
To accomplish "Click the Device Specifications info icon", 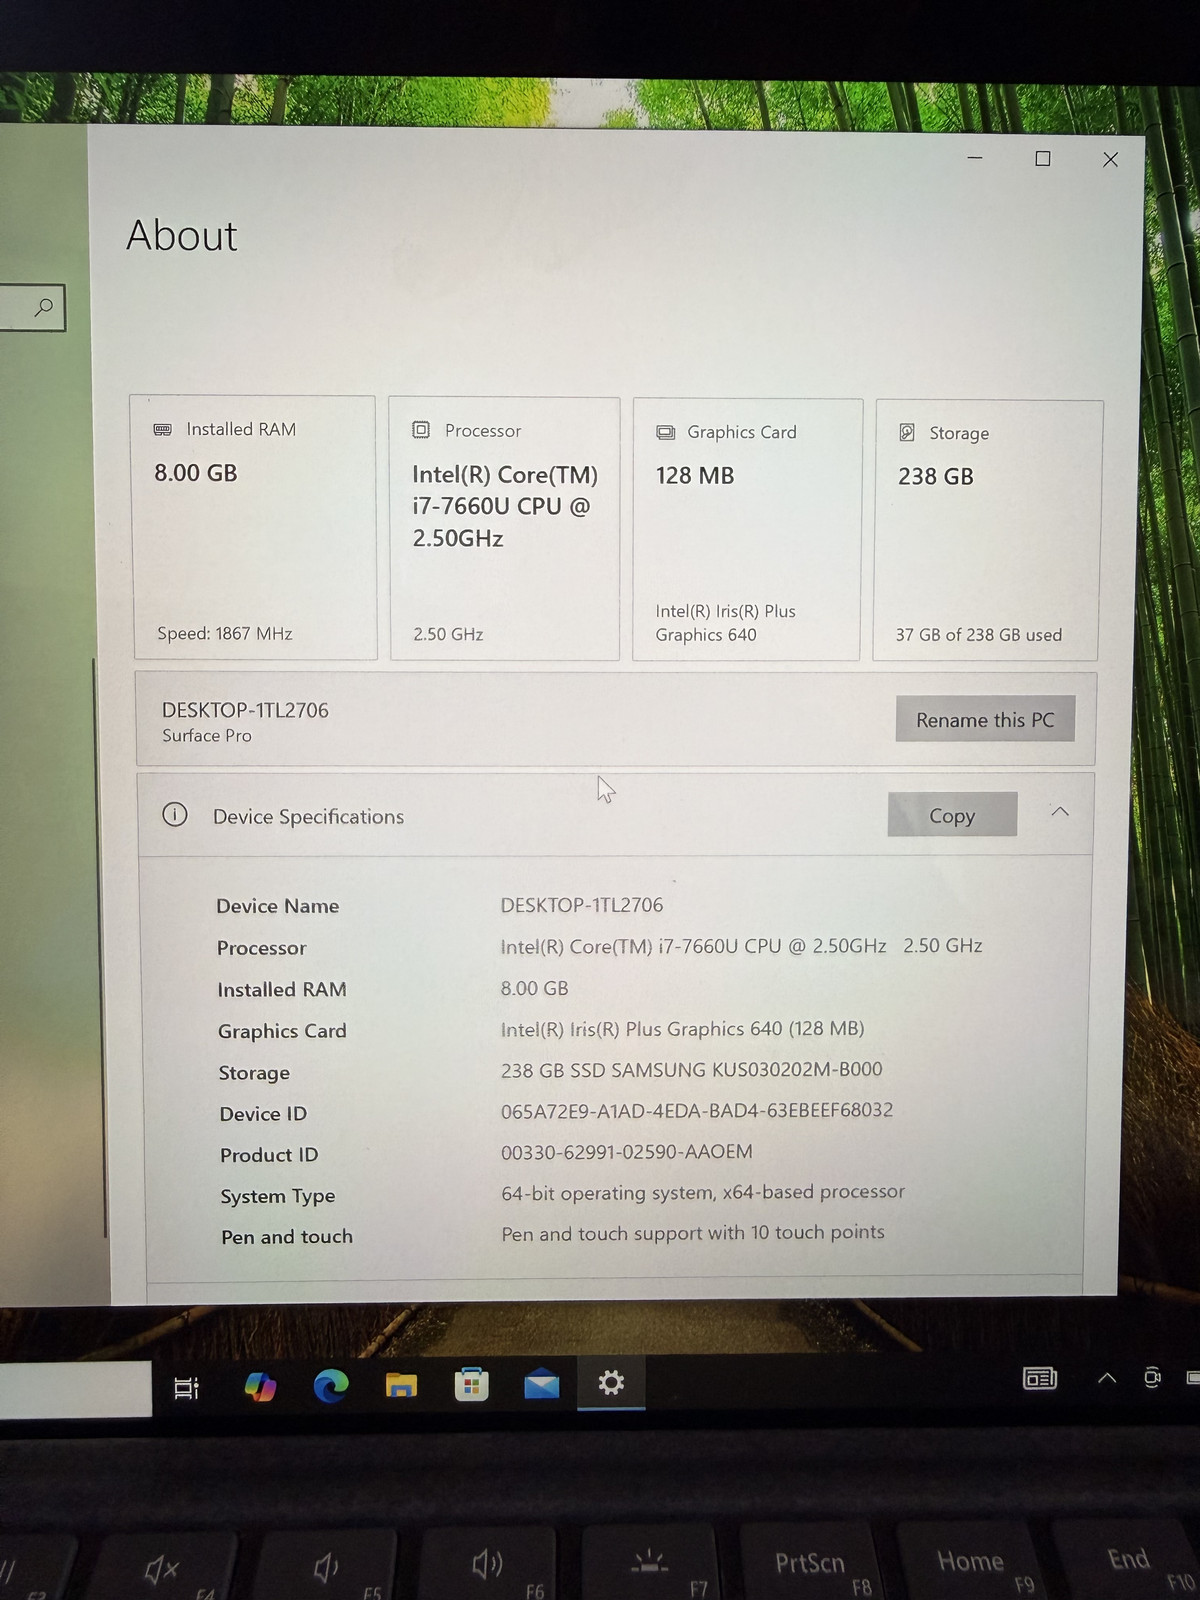I will (175, 815).
